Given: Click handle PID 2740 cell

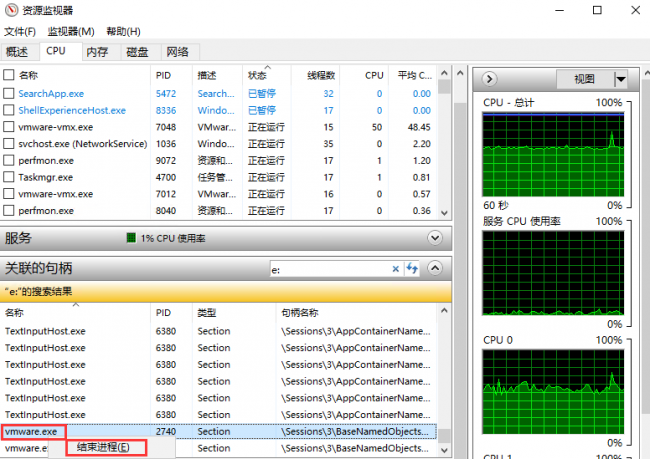Looking at the screenshot, I should 166,431.
